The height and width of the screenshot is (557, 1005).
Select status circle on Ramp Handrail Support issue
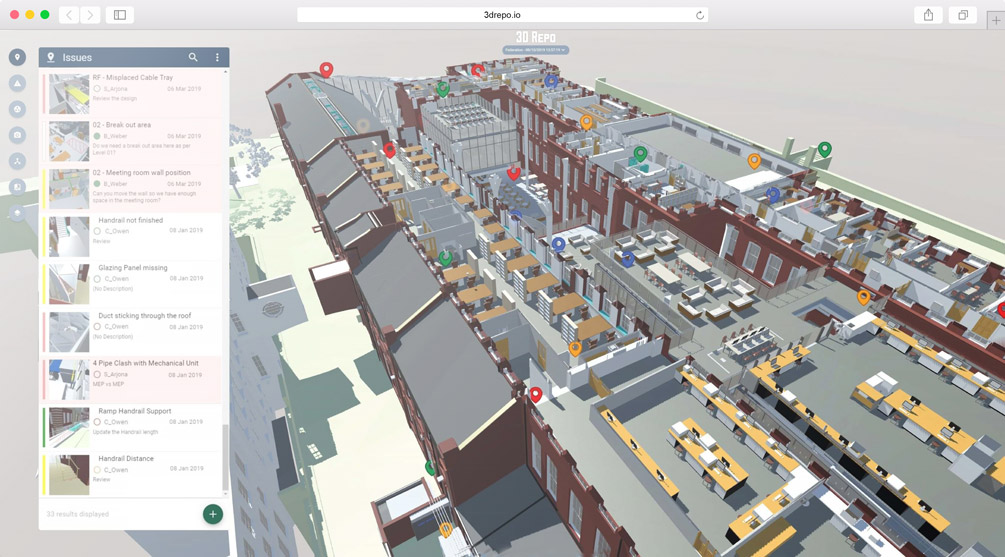pyautogui.click(x=97, y=422)
